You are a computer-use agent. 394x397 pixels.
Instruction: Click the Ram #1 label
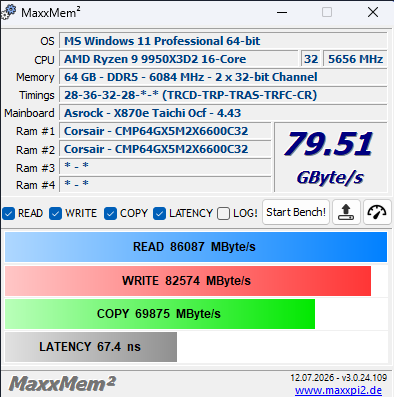click(x=35, y=131)
